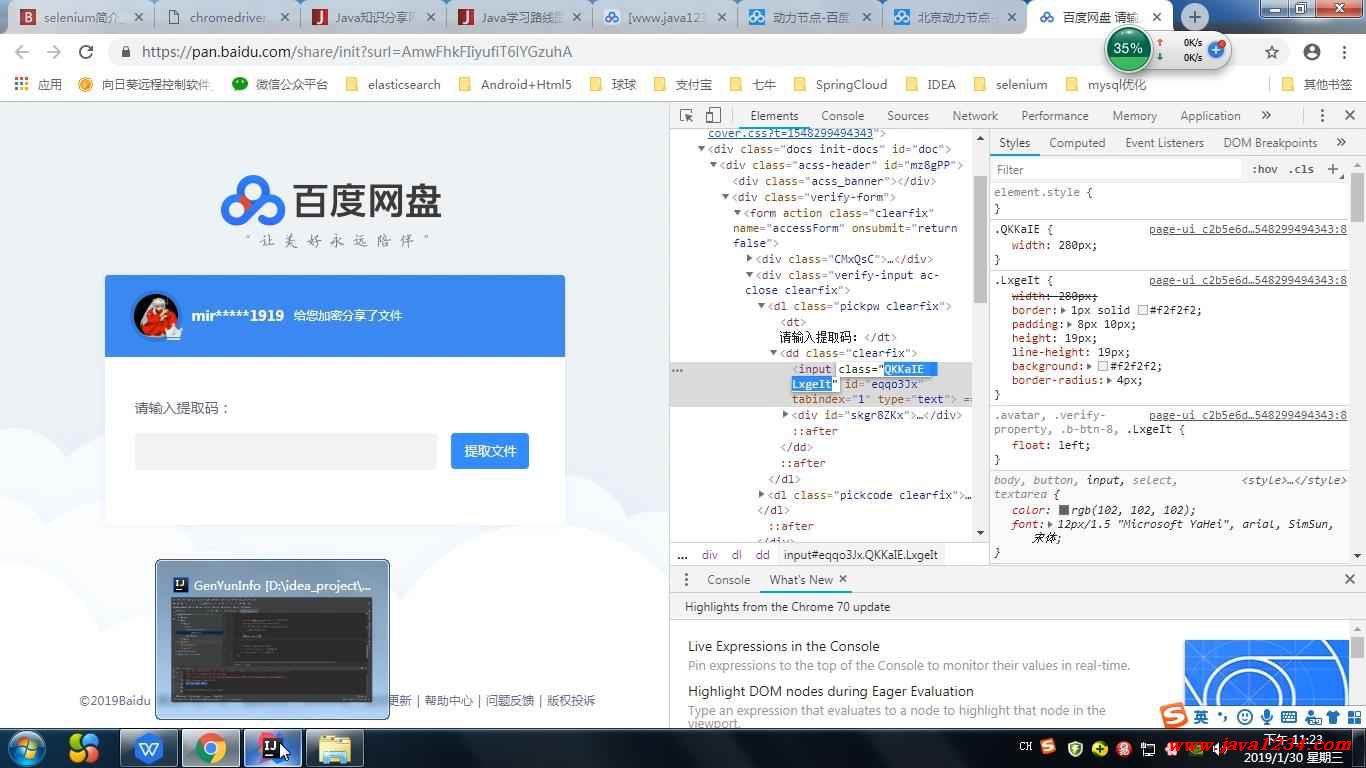The width and height of the screenshot is (1366, 768).
Task: Switch to the Computed styles tab
Action: [1077, 143]
